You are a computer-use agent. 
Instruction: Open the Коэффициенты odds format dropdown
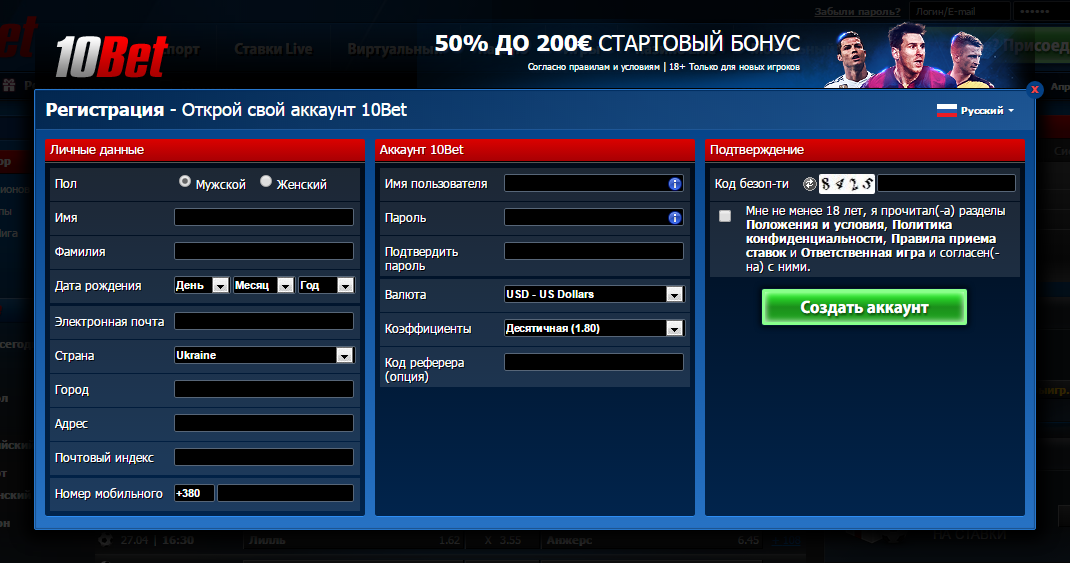coord(594,328)
